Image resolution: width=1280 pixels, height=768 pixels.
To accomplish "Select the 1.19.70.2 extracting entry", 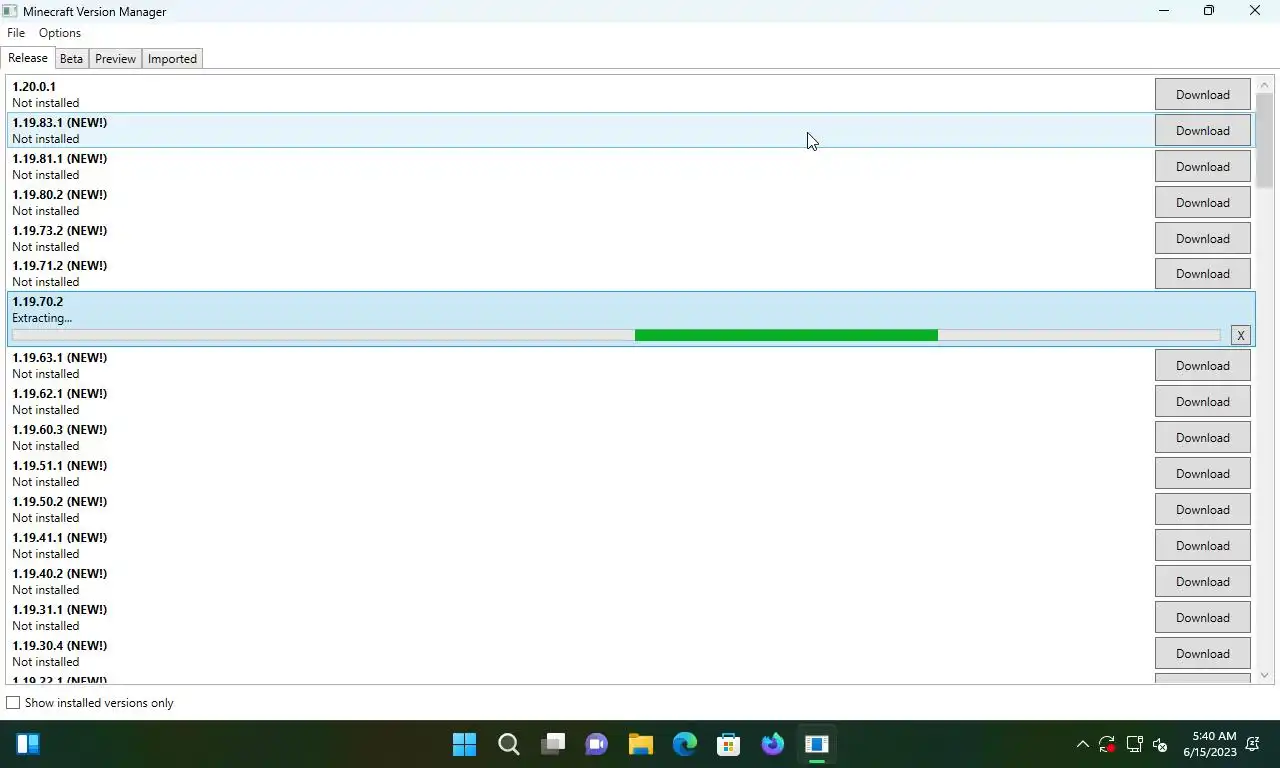I will (630, 319).
